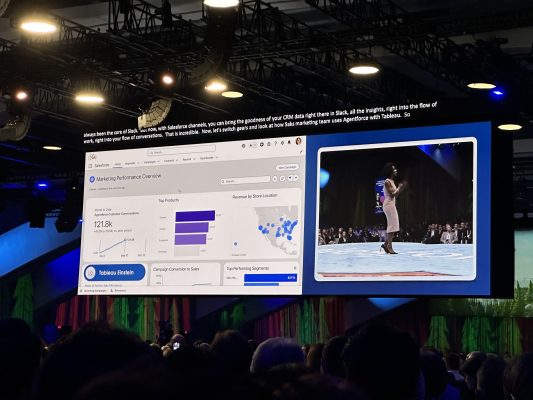
Task: Click the Saks logo at top left
Action: click(92, 157)
